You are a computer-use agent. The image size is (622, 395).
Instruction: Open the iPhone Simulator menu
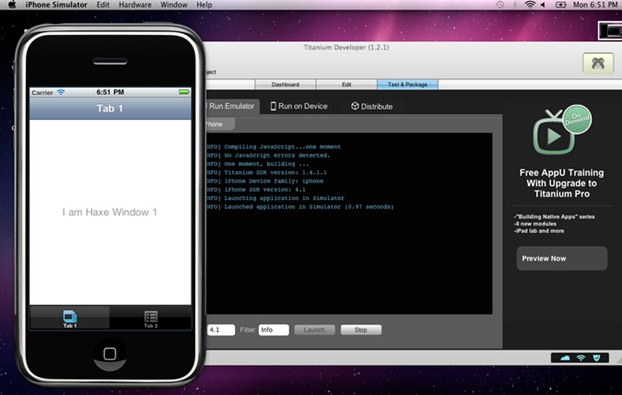[56, 5]
